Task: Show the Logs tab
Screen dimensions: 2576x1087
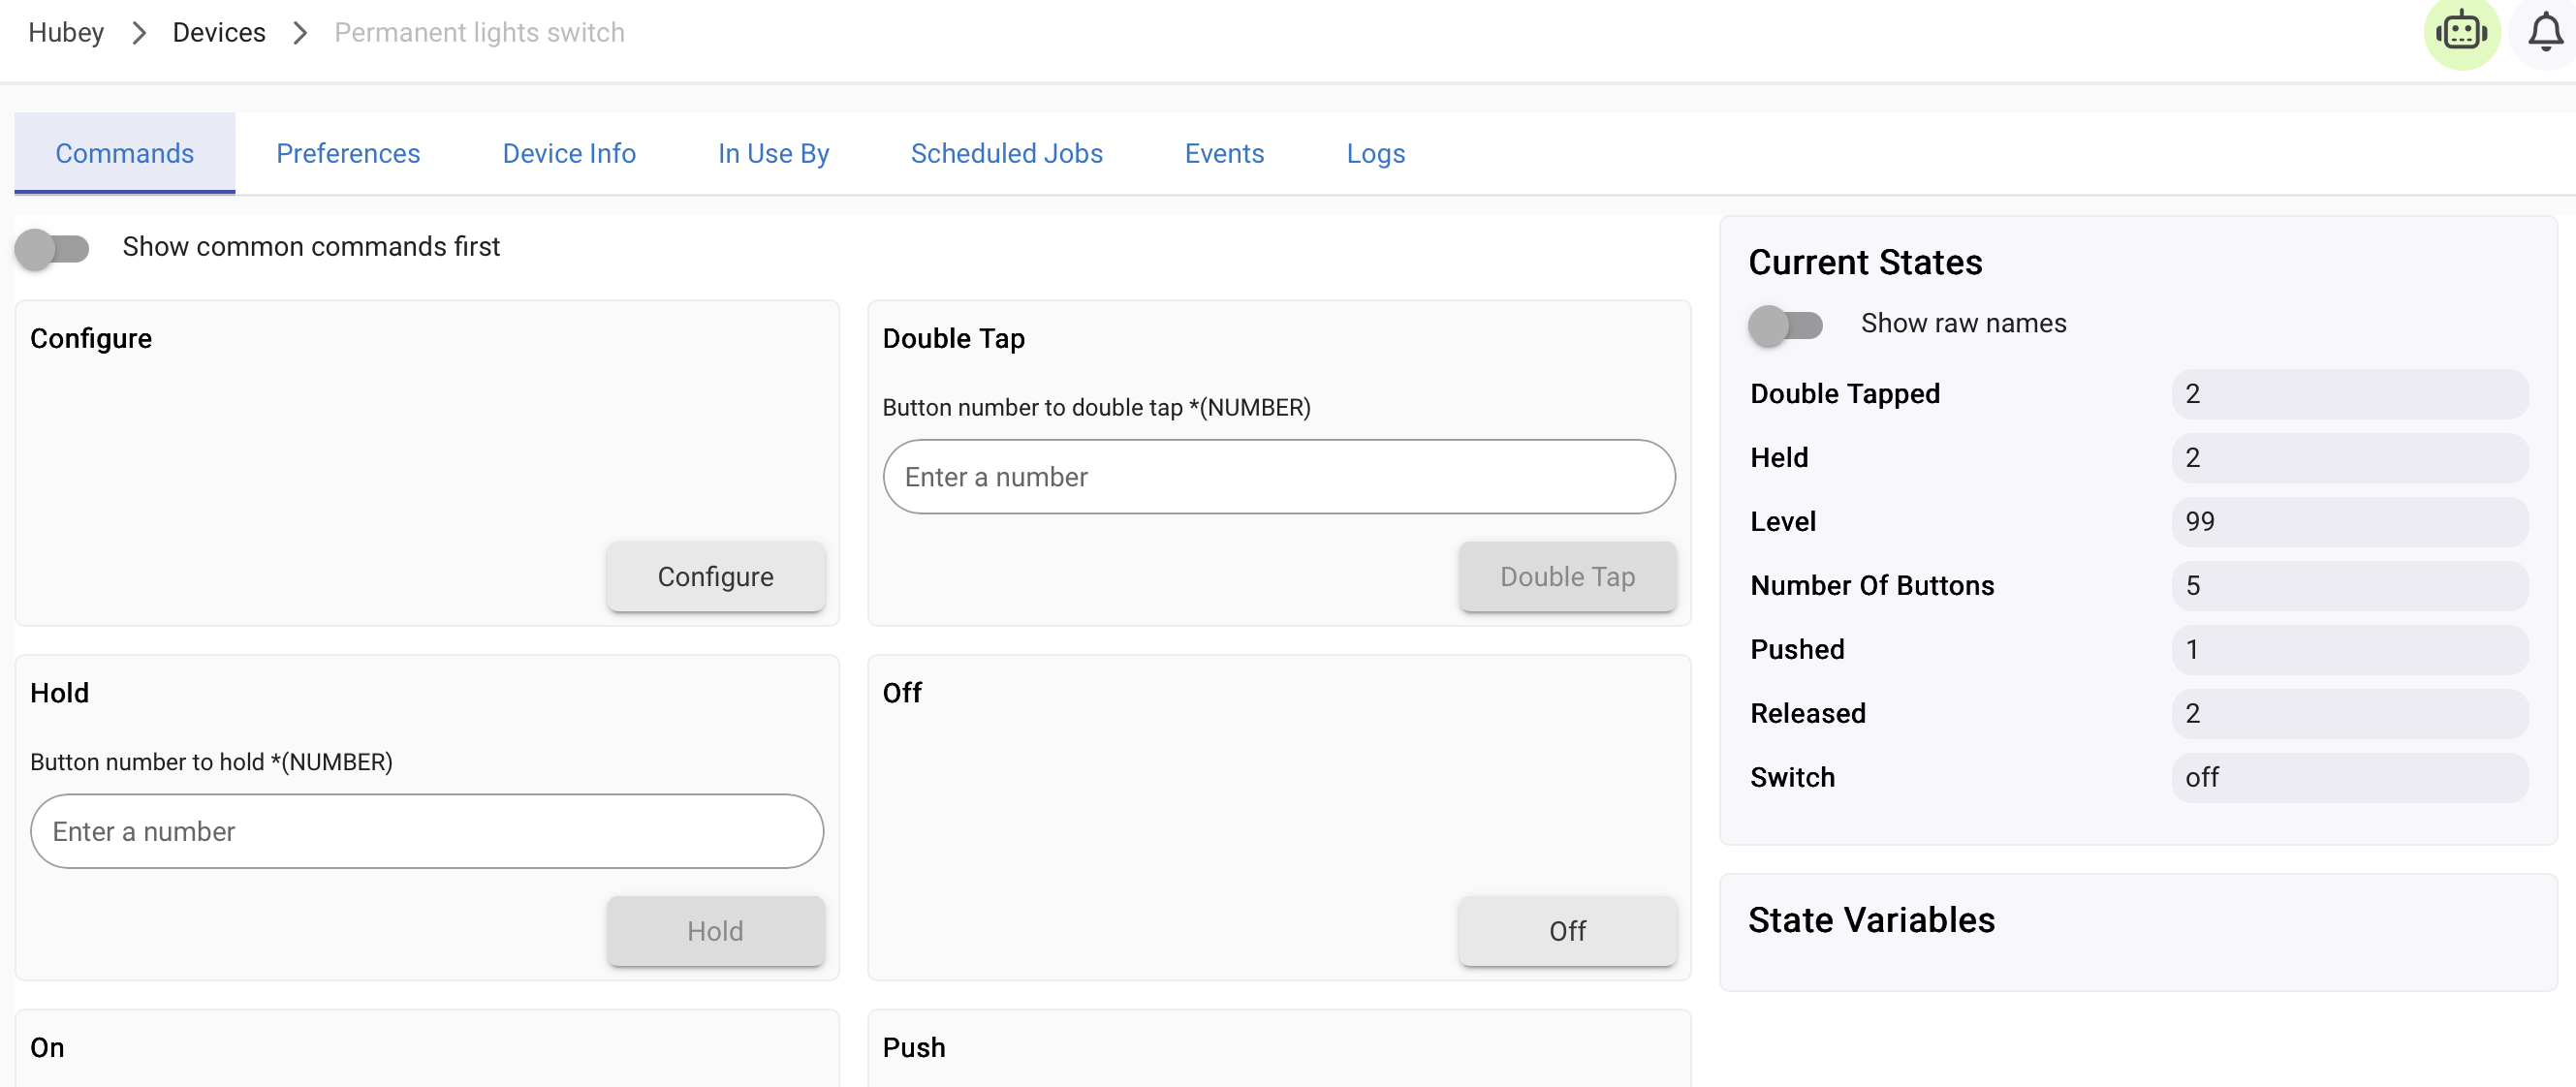Action: click(1375, 153)
